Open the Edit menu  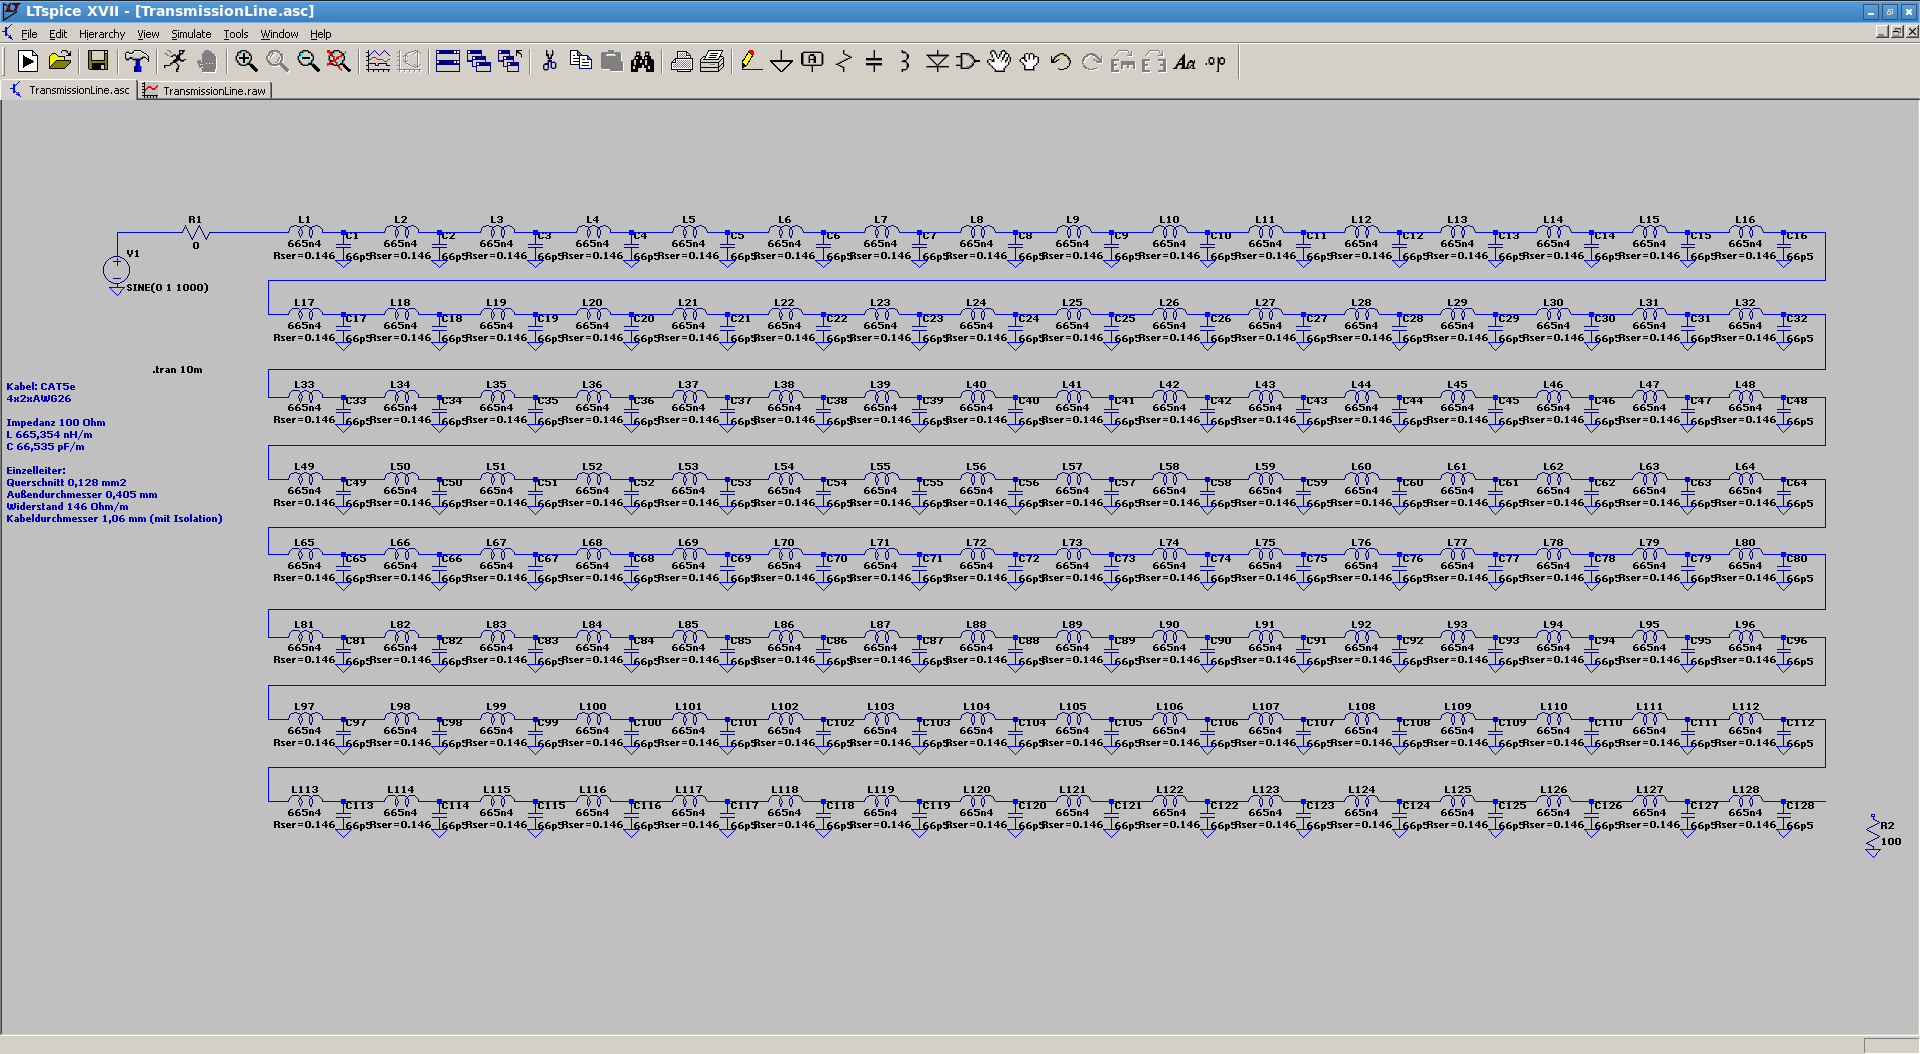pyautogui.click(x=58, y=34)
